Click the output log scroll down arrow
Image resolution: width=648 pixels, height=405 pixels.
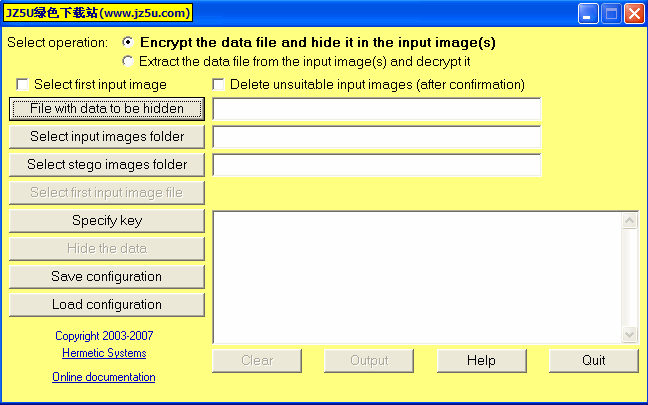click(x=629, y=334)
